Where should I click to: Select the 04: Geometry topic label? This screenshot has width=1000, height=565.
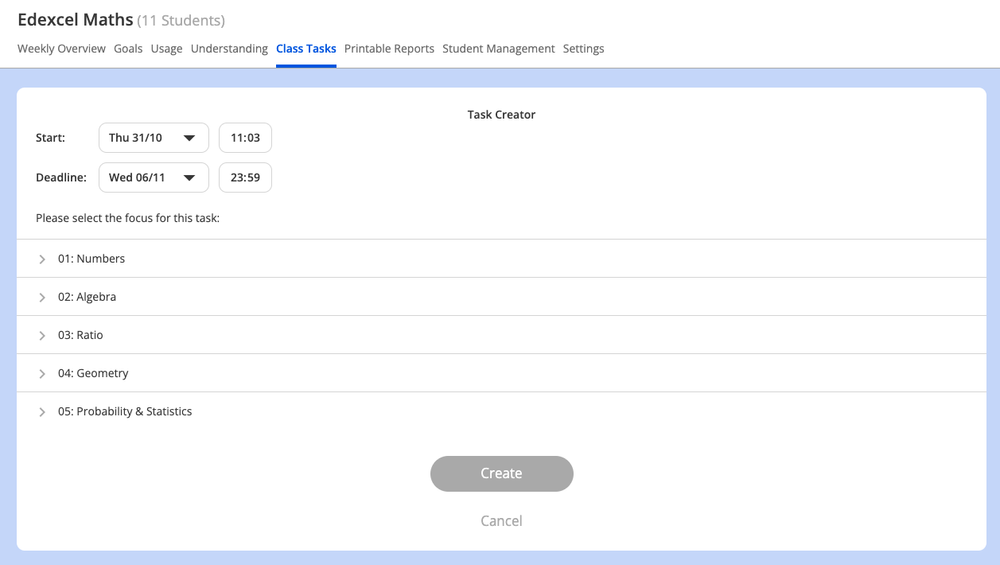point(93,373)
